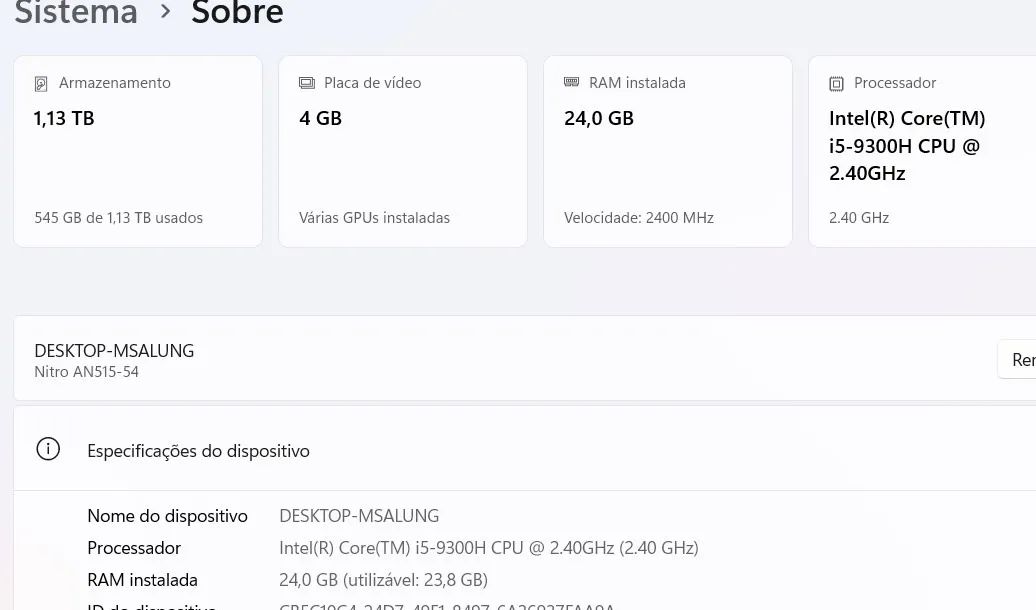Open the RAM instalada summary card
The height and width of the screenshot is (610, 1036).
click(667, 150)
